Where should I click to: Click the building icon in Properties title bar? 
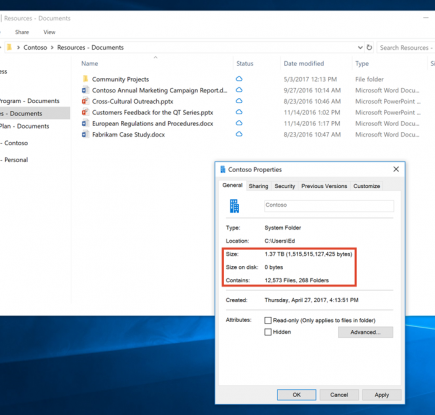(x=223, y=169)
